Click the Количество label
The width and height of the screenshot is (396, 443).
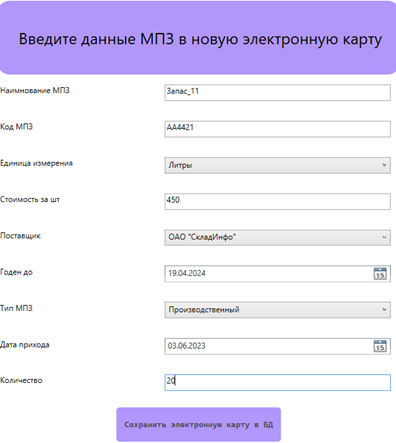(21, 380)
